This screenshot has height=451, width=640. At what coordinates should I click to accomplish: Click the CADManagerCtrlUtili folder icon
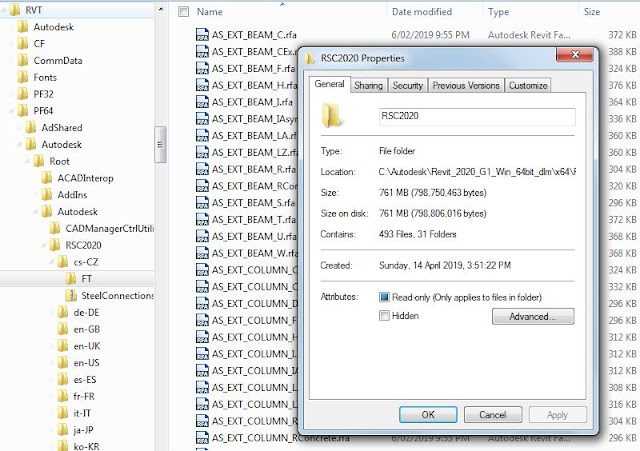pos(55,228)
